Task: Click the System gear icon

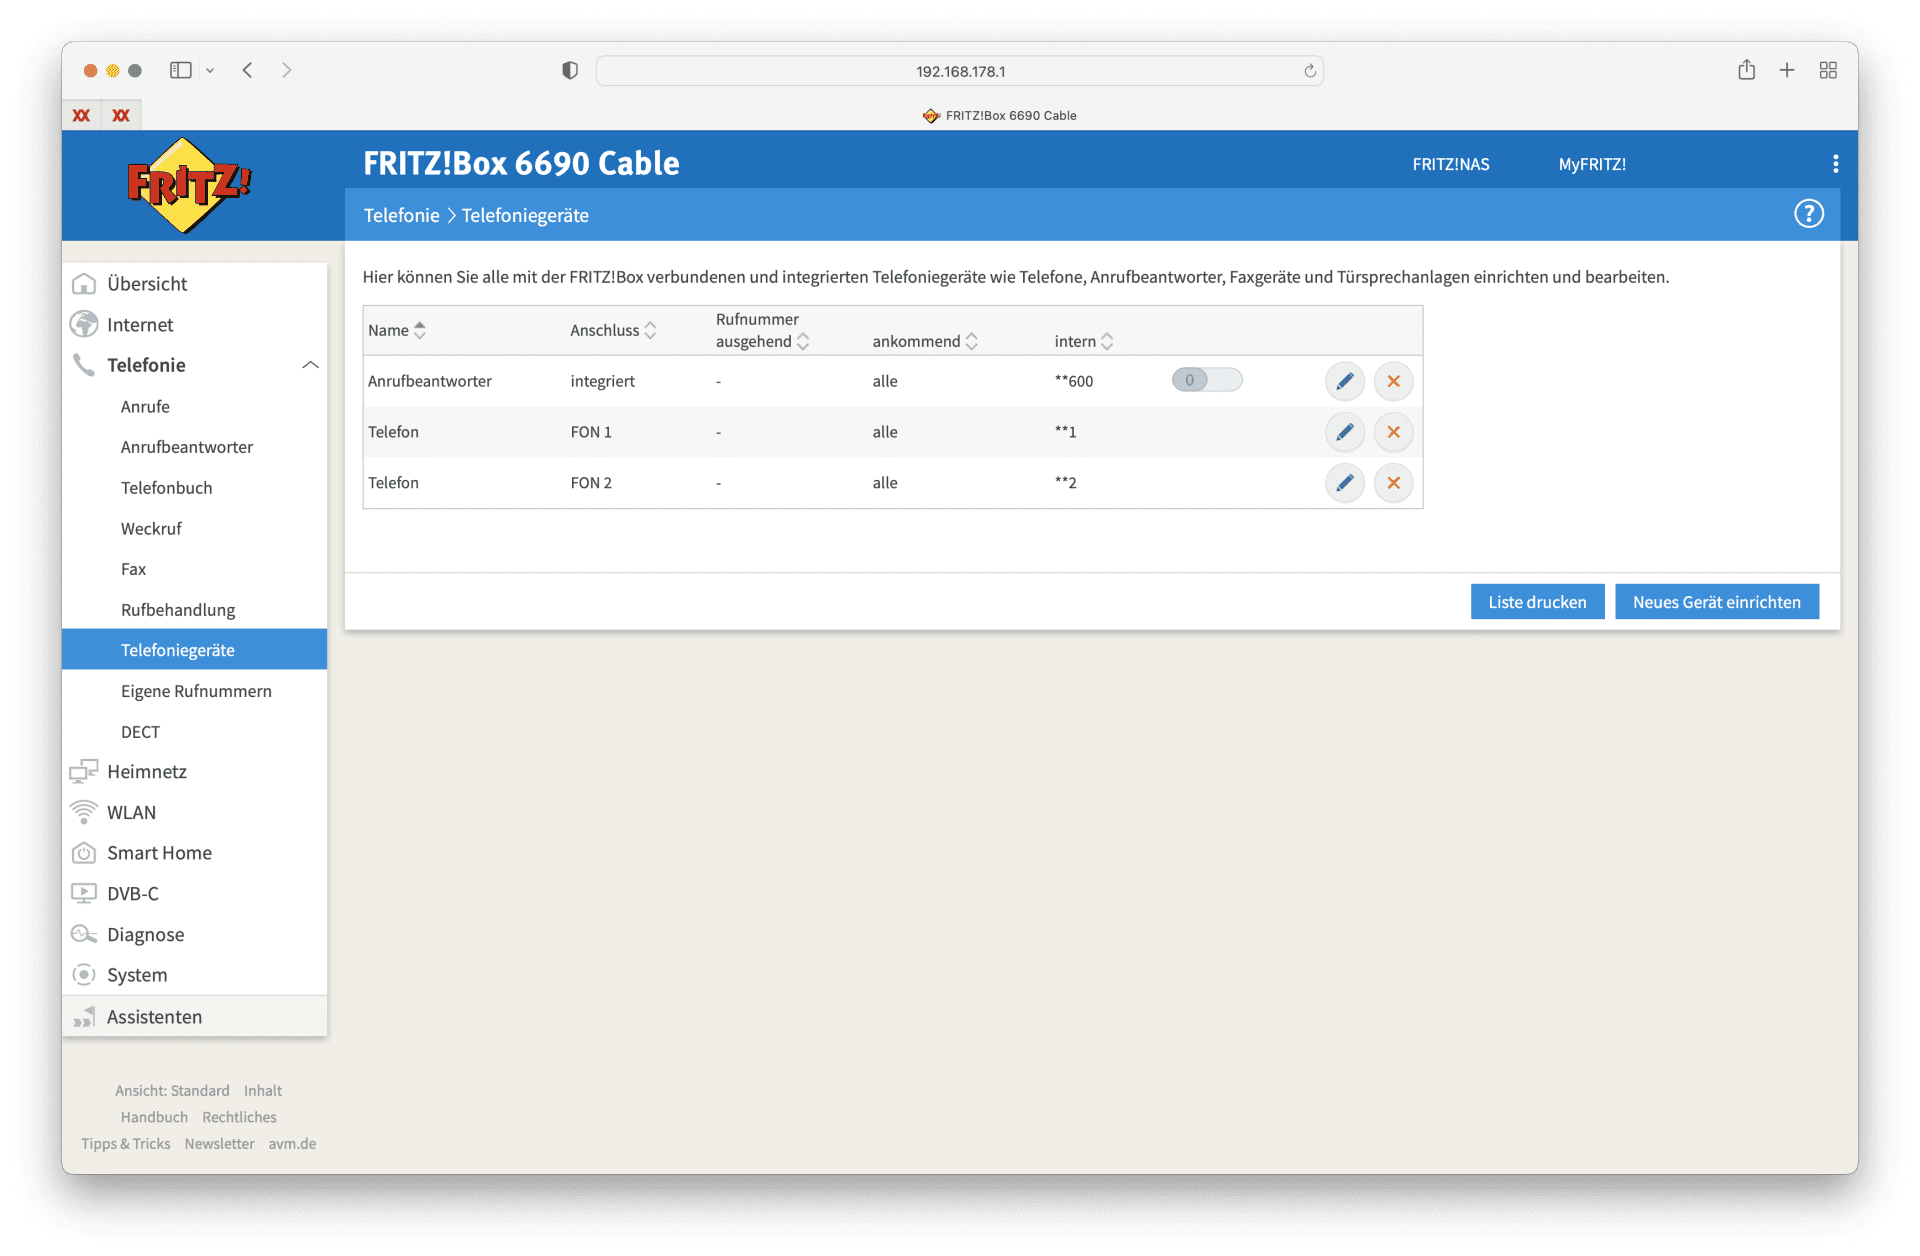Action: 84,975
